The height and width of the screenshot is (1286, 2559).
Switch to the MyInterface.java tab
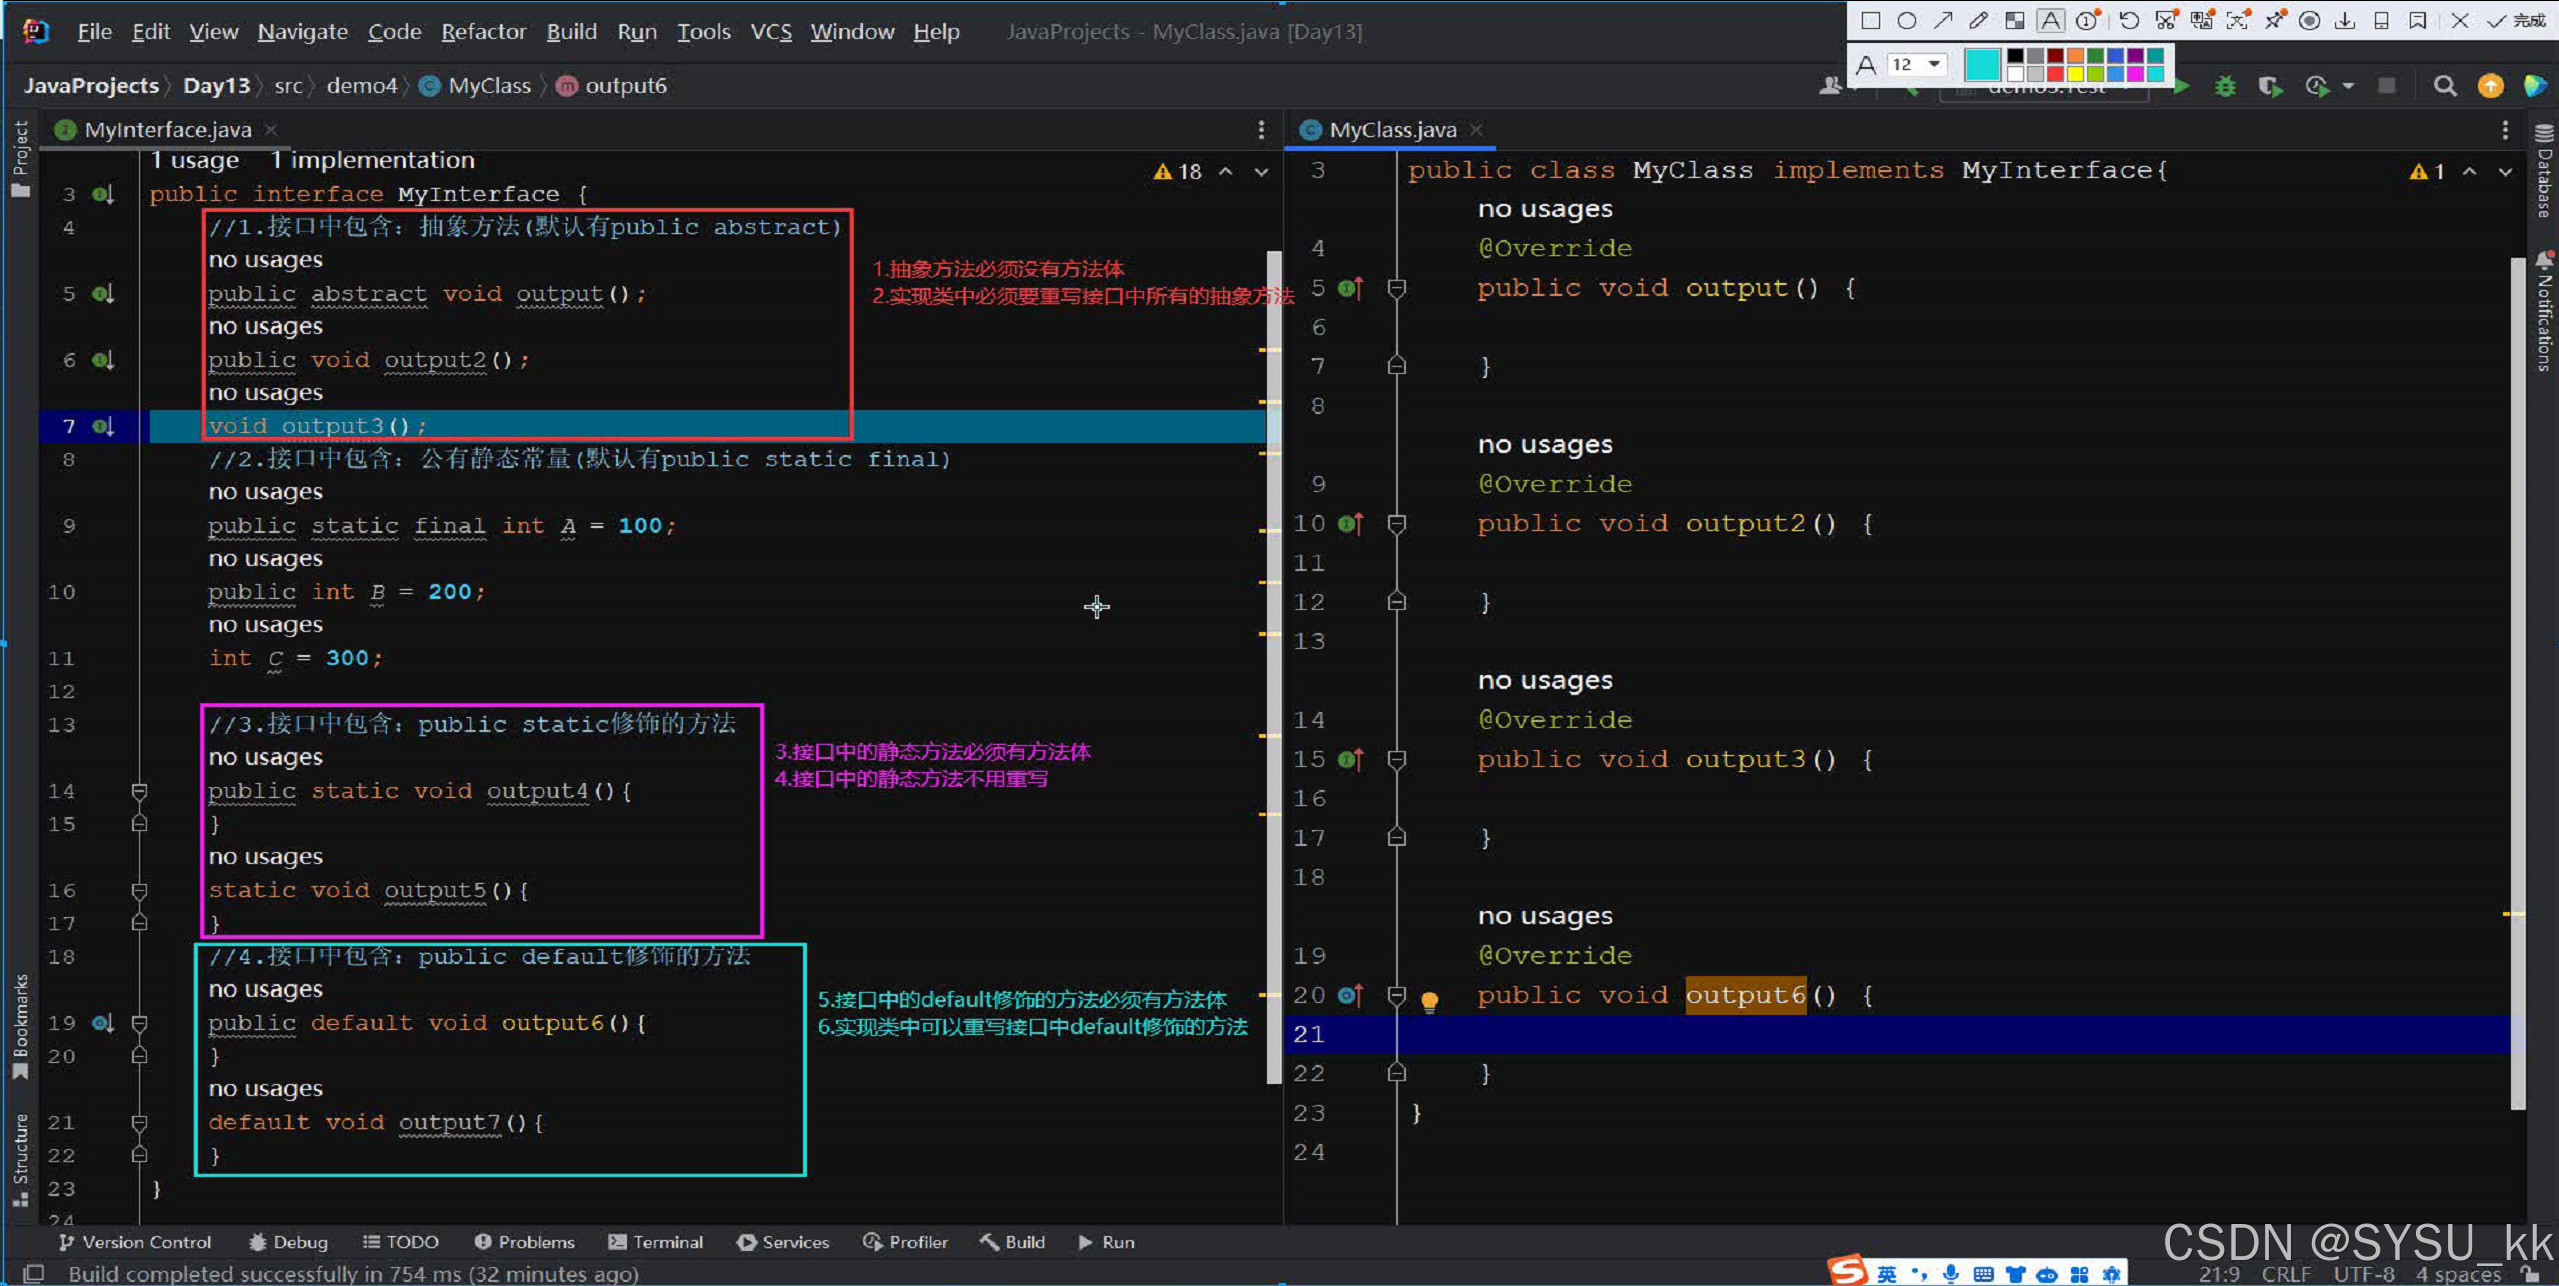click(x=167, y=130)
